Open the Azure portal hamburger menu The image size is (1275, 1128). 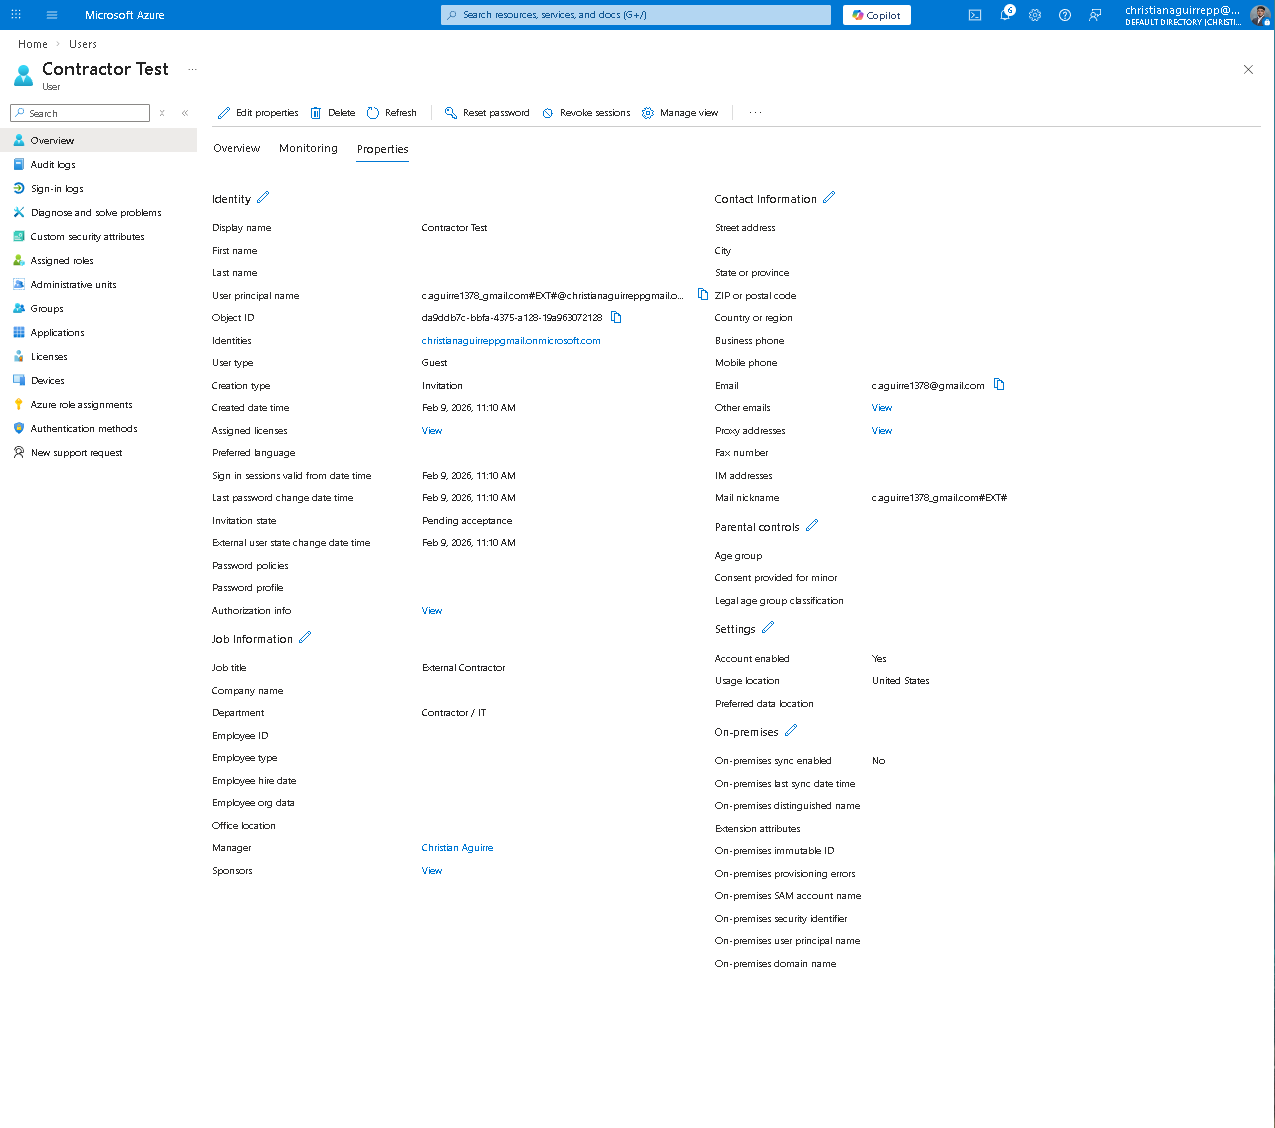point(52,15)
